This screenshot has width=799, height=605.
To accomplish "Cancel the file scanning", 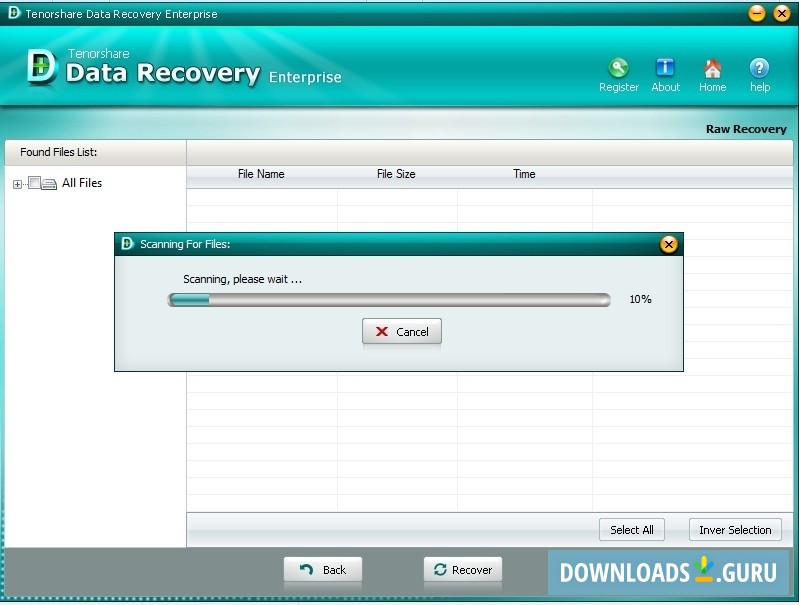I will [402, 332].
